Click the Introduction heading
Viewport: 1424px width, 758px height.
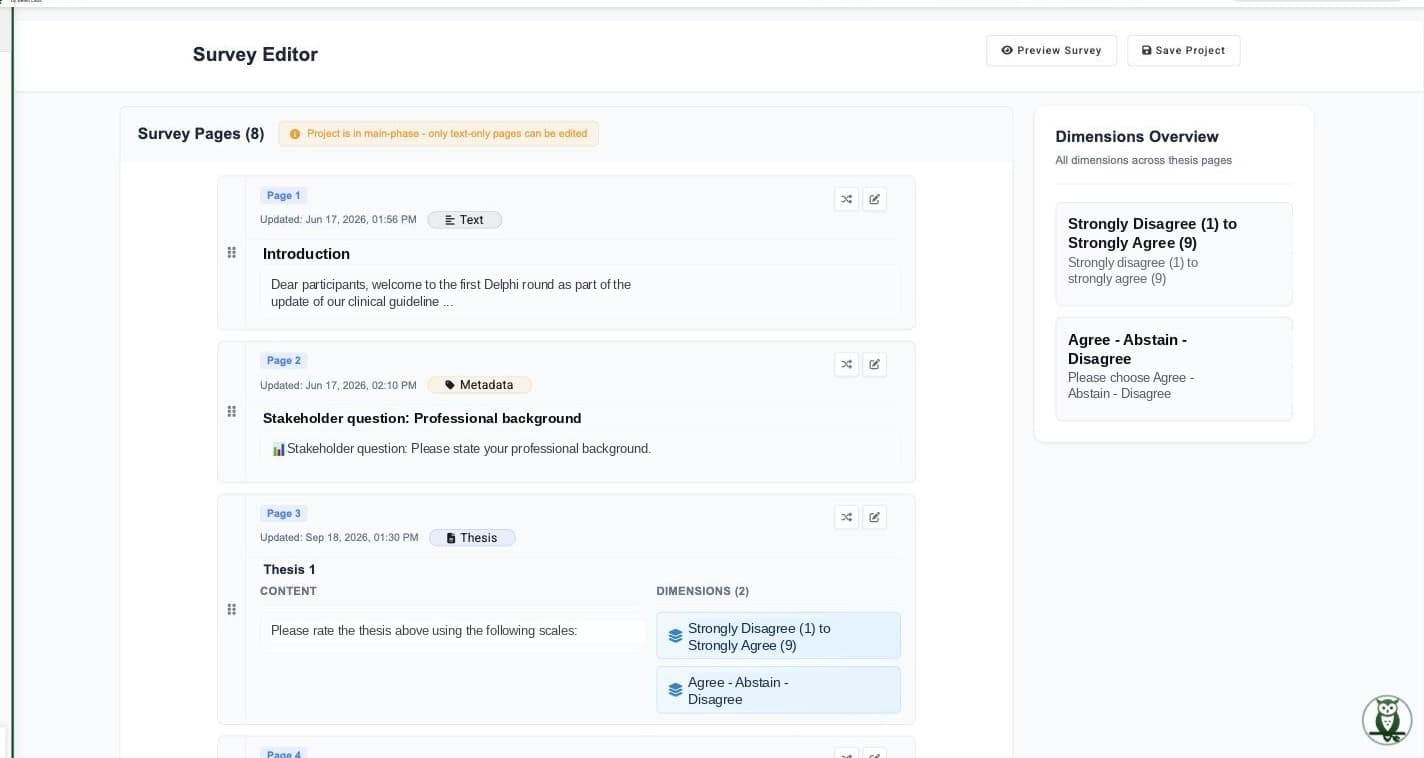click(x=306, y=254)
